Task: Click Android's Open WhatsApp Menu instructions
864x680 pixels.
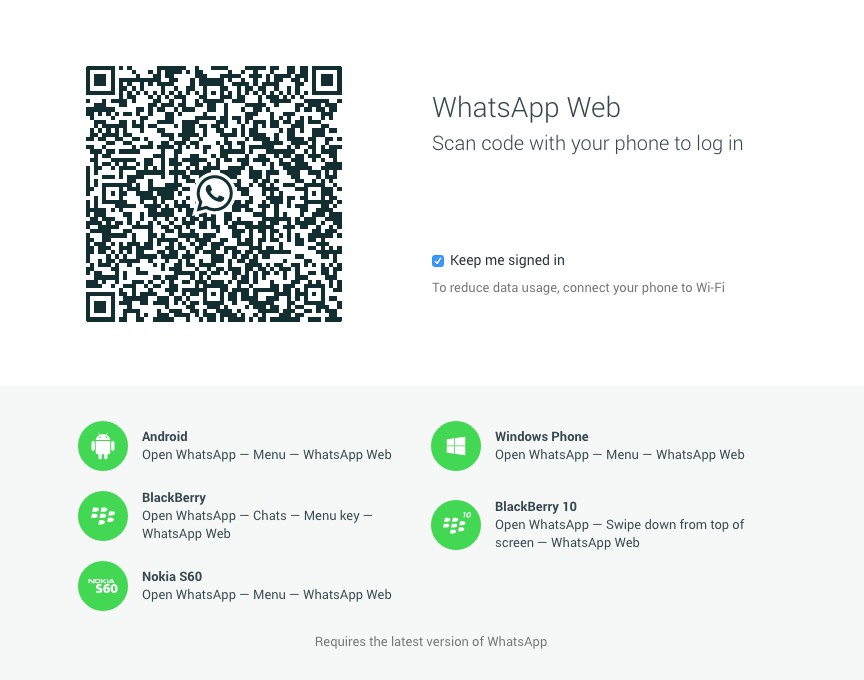Action: (x=267, y=455)
